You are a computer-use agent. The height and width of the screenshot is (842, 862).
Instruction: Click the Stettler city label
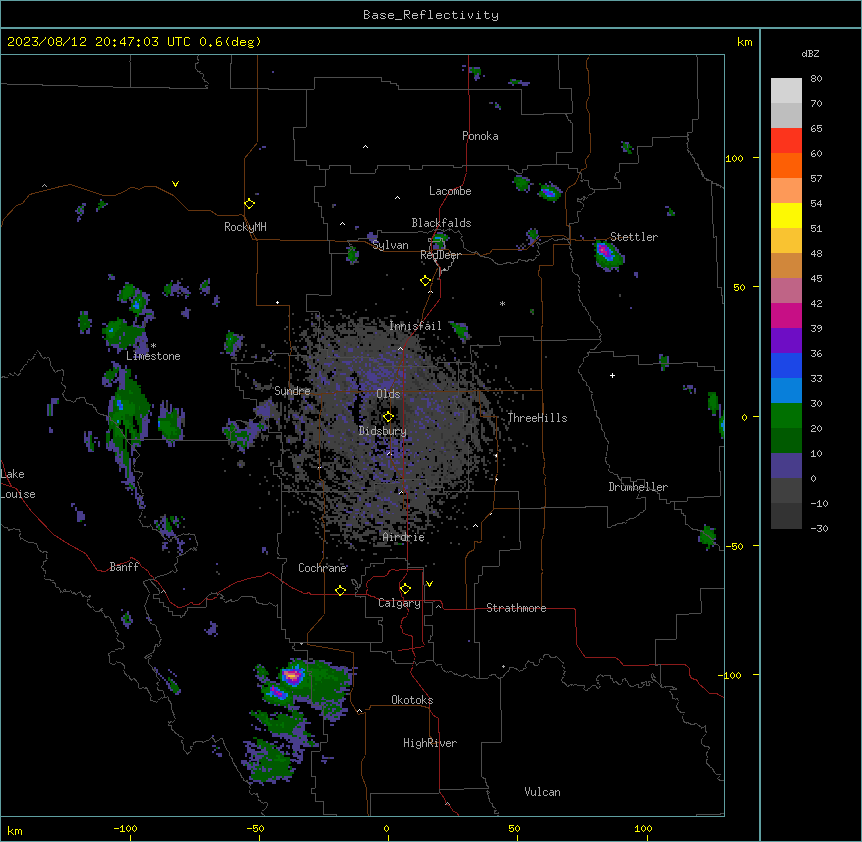point(634,237)
